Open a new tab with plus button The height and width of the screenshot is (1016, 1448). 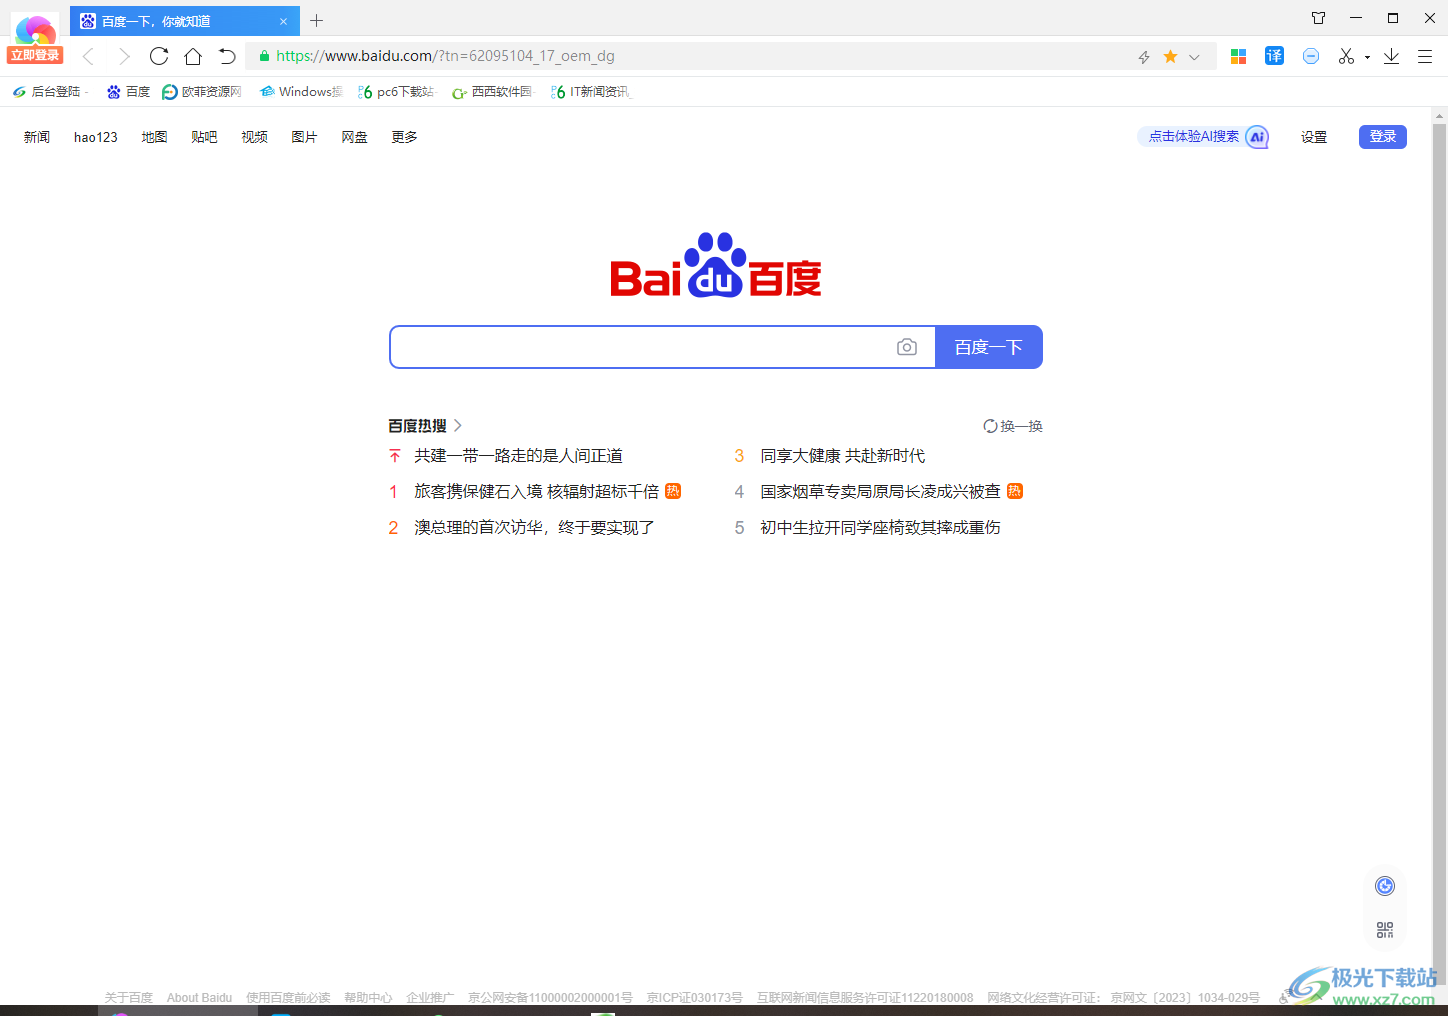point(317,20)
